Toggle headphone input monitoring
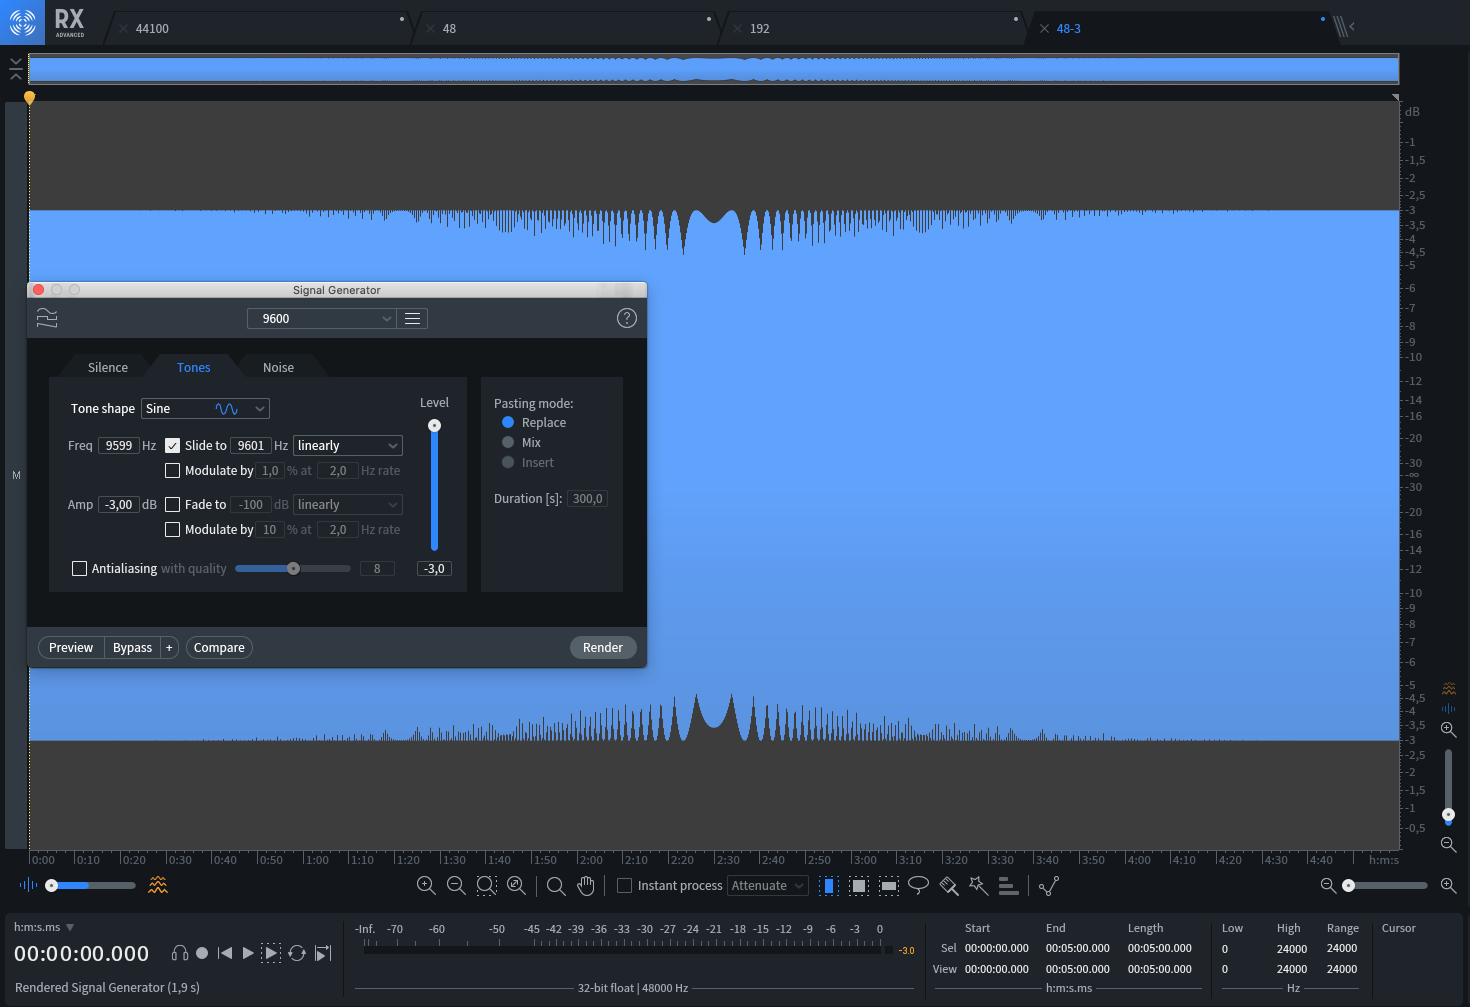1470x1007 pixels. (180, 953)
